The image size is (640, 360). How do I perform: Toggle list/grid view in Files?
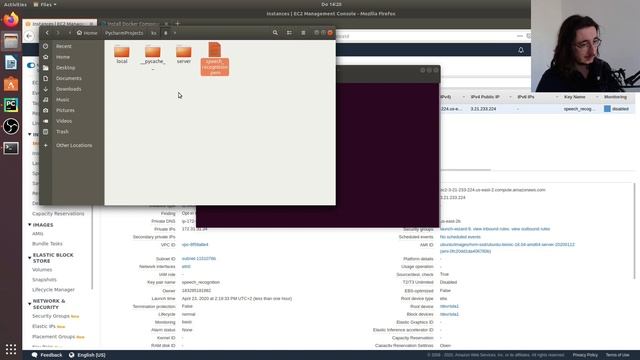click(289, 33)
